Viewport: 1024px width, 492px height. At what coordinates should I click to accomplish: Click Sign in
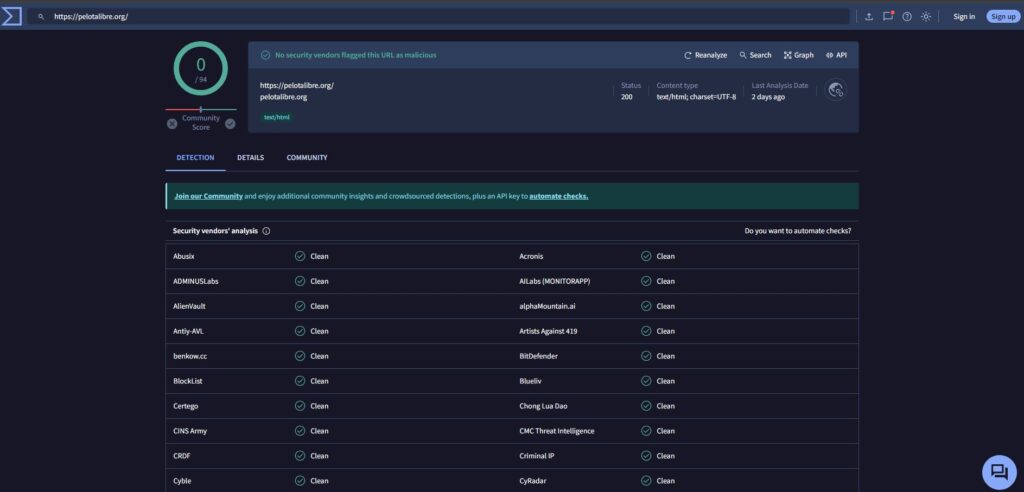point(964,16)
